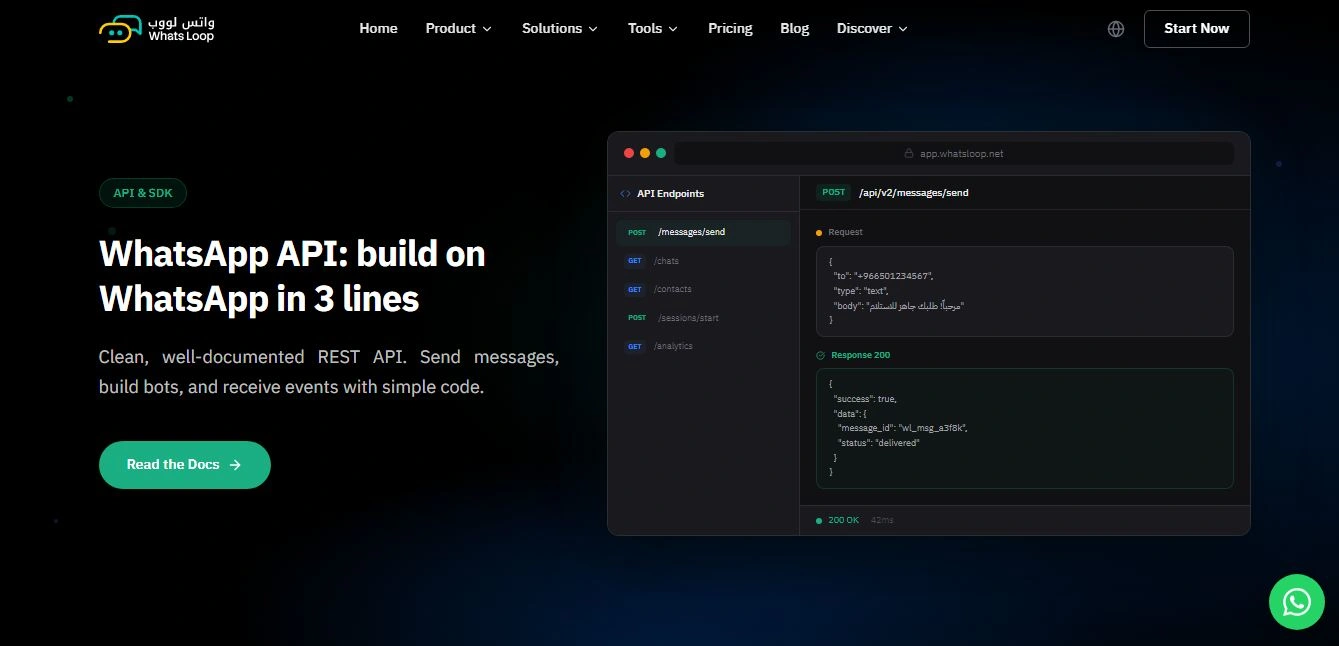The image size is (1339, 646).
Task: Click the "to" phone number line
Action: point(883,275)
